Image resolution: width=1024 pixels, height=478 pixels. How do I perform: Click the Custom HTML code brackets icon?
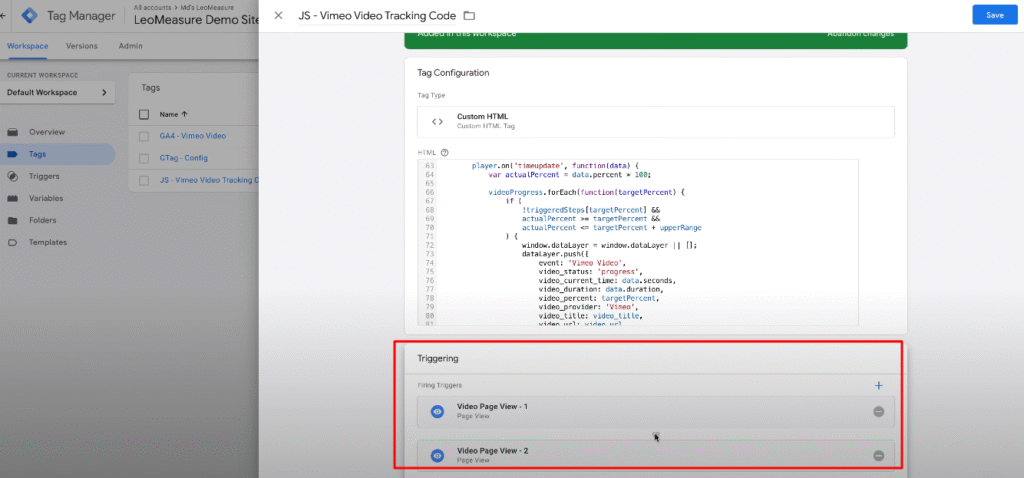[x=438, y=121]
